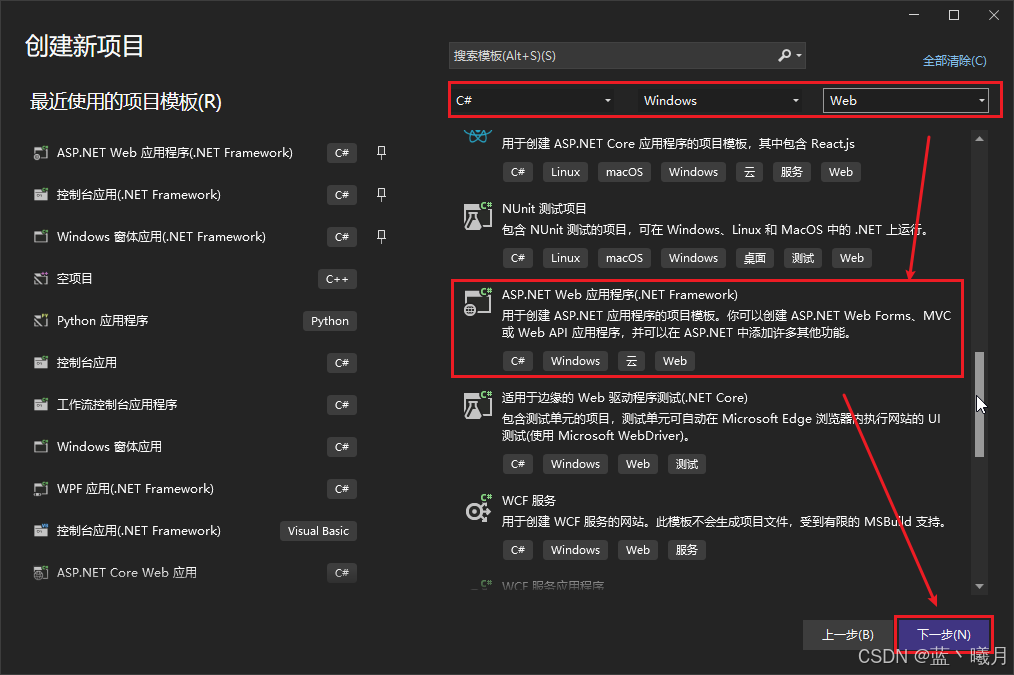Click the 云 tag of ASP.NET Web 应用程序
This screenshot has width=1014, height=675.
point(631,361)
